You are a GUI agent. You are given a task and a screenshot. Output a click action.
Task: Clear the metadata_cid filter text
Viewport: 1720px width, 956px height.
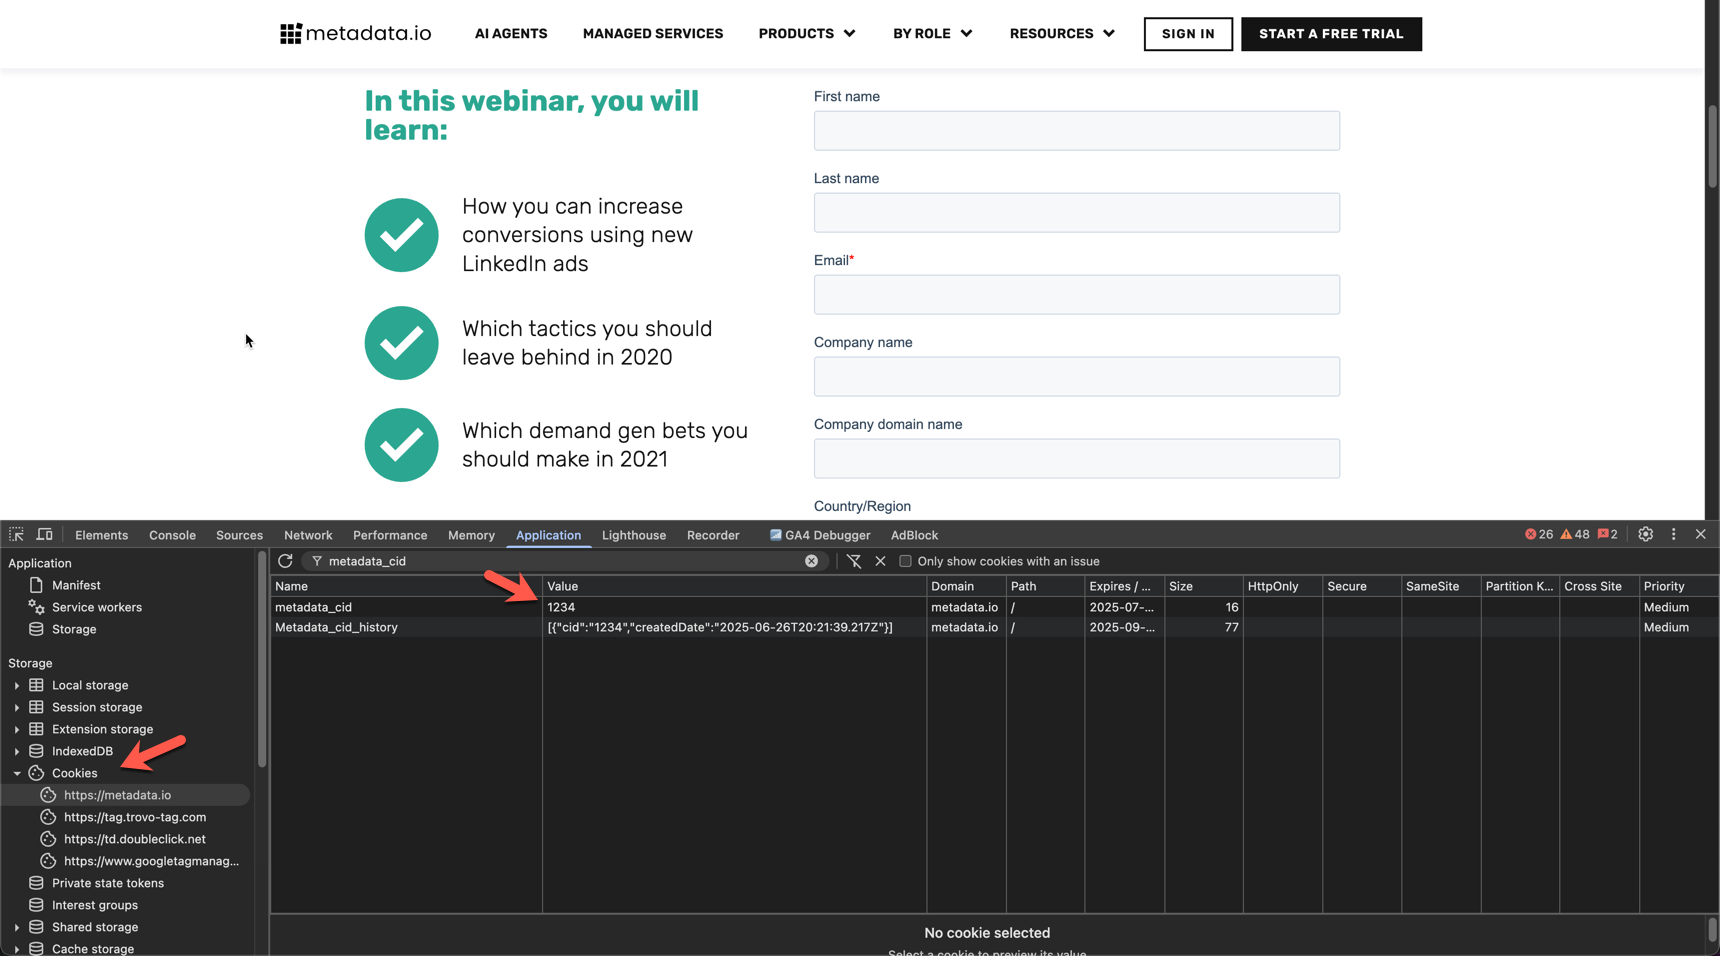point(811,561)
